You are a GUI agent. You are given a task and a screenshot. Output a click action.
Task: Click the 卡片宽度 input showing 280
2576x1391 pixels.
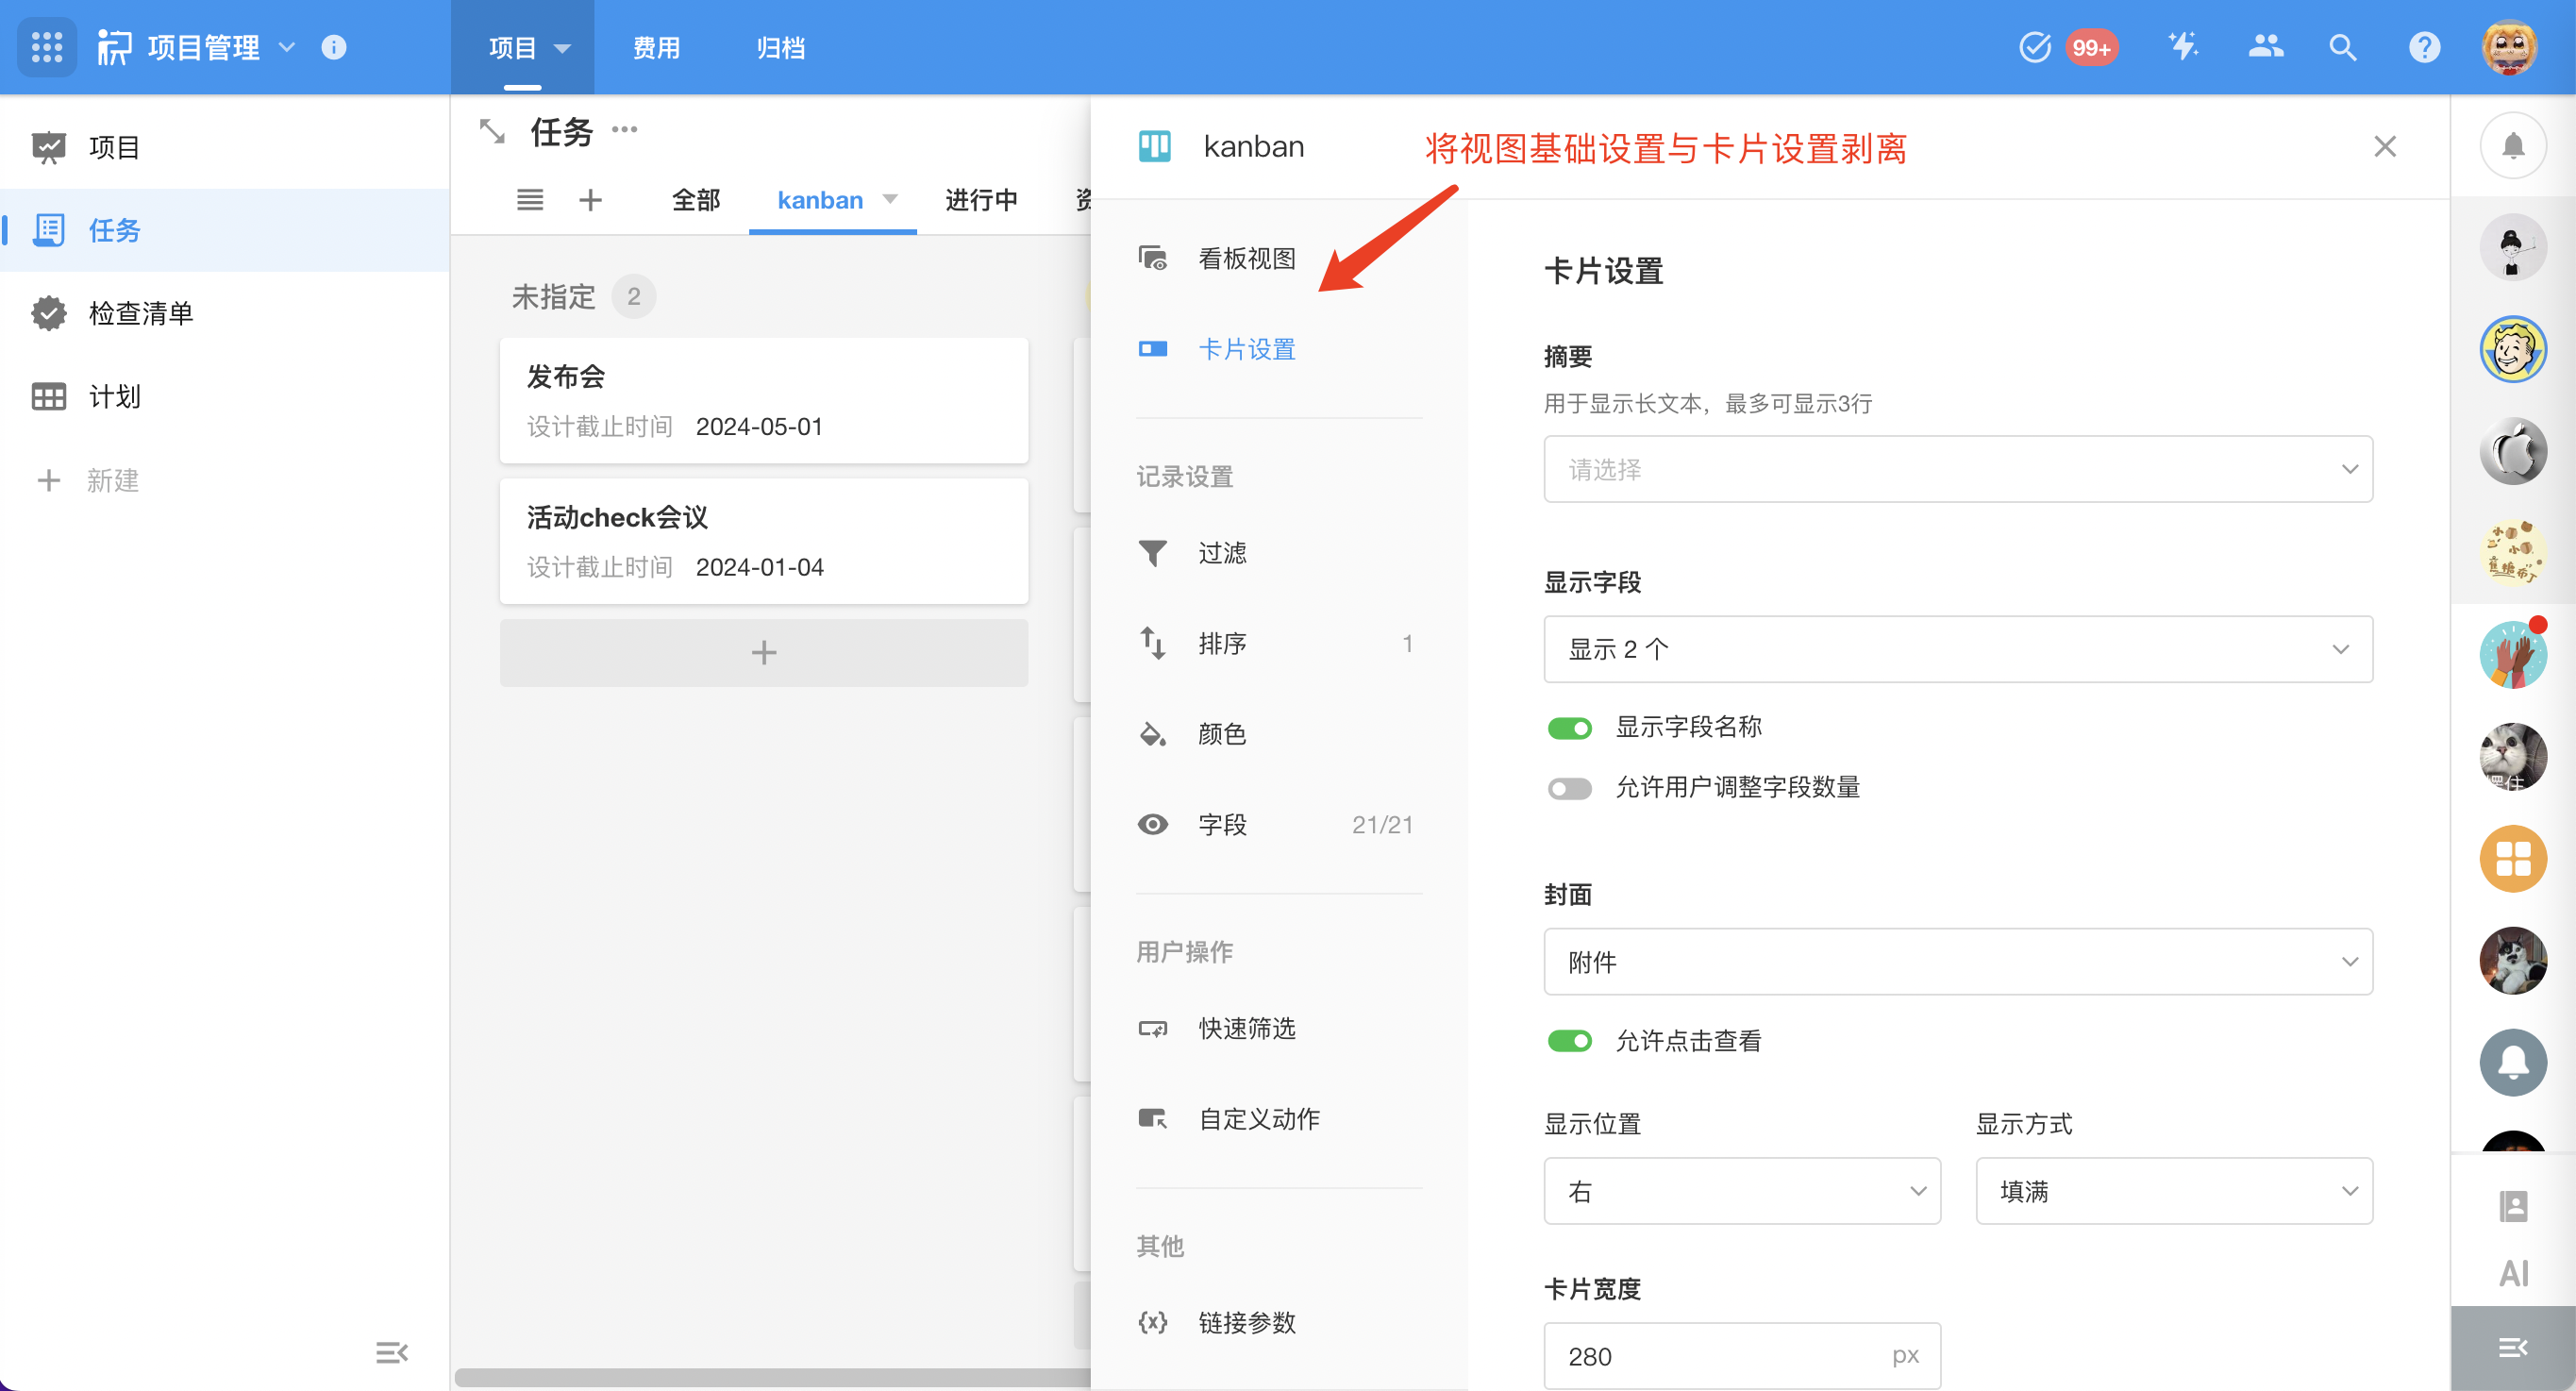click(1742, 1355)
